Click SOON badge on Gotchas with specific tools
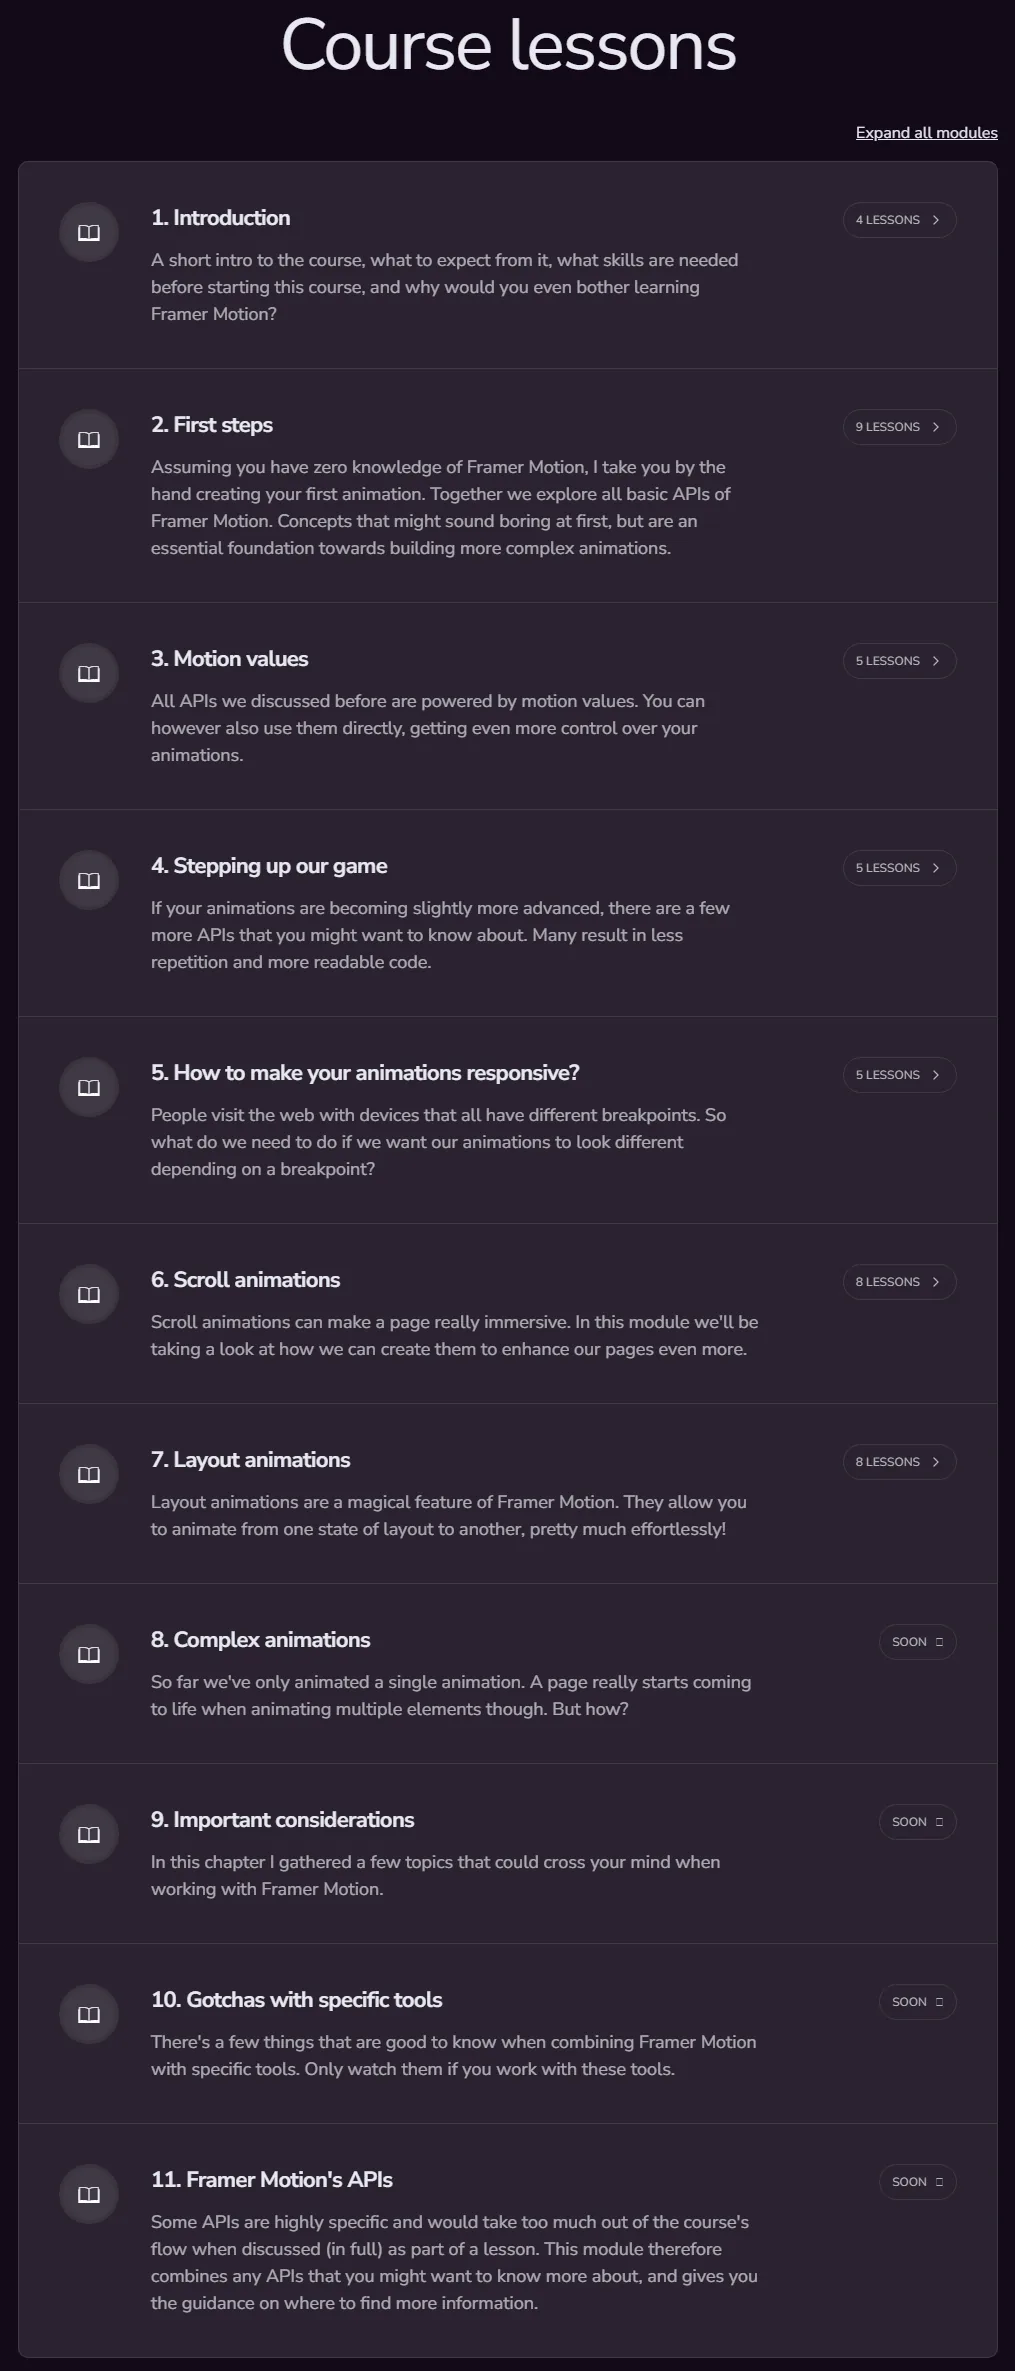 coord(917,2002)
